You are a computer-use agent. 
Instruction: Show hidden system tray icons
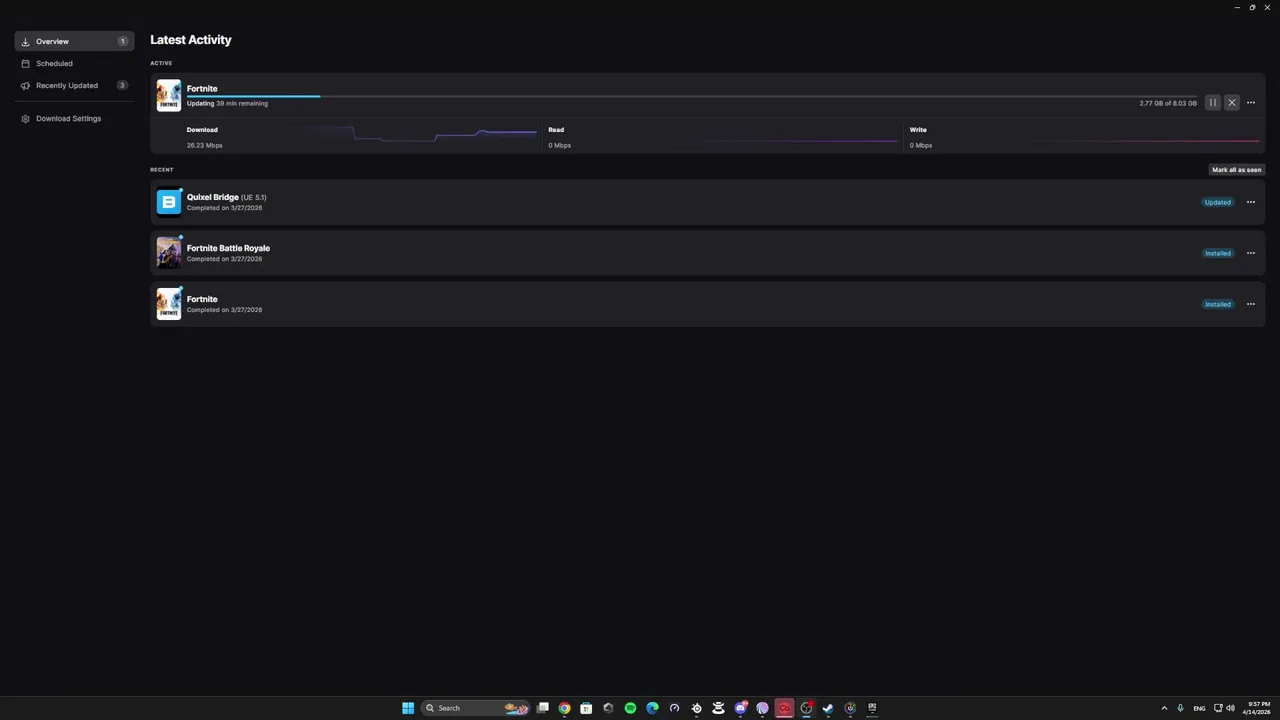tap(1164, 708)
